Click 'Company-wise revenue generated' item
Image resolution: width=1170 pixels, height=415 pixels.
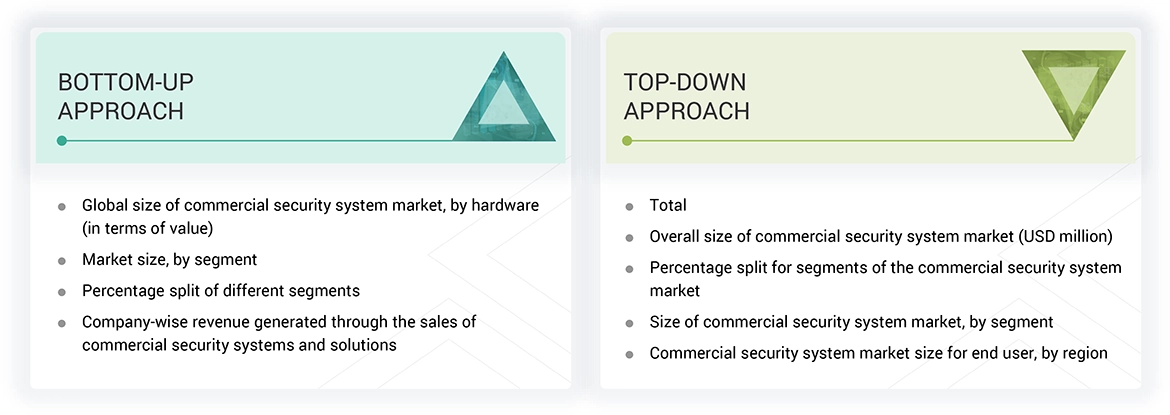(x=278, y=322)
